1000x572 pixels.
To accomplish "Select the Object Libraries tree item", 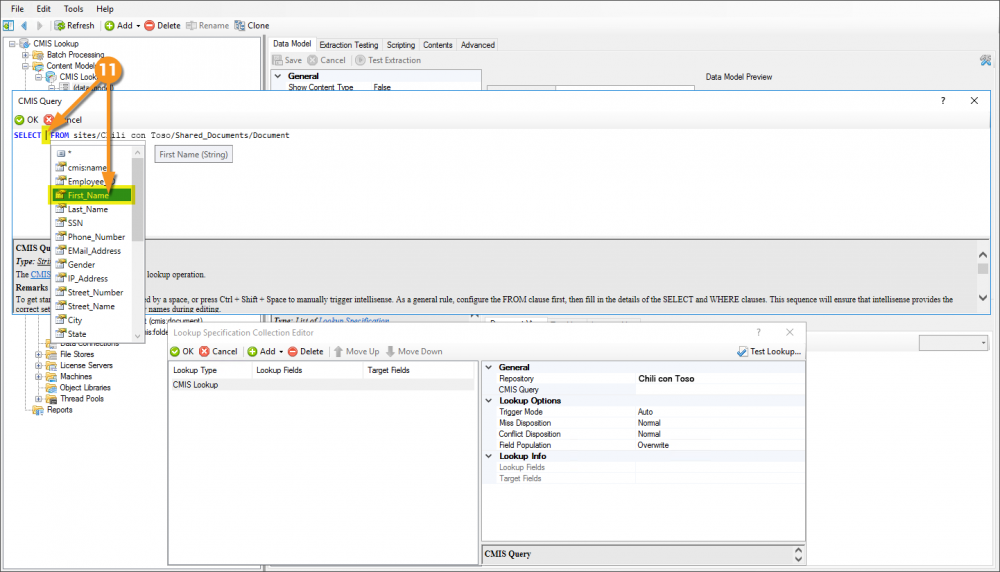I will (85, 388).
